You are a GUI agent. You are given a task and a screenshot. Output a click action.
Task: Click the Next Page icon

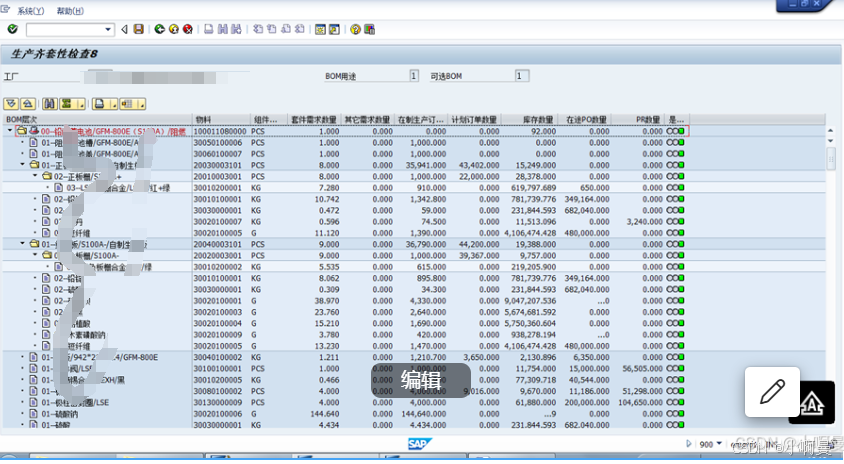286,29
